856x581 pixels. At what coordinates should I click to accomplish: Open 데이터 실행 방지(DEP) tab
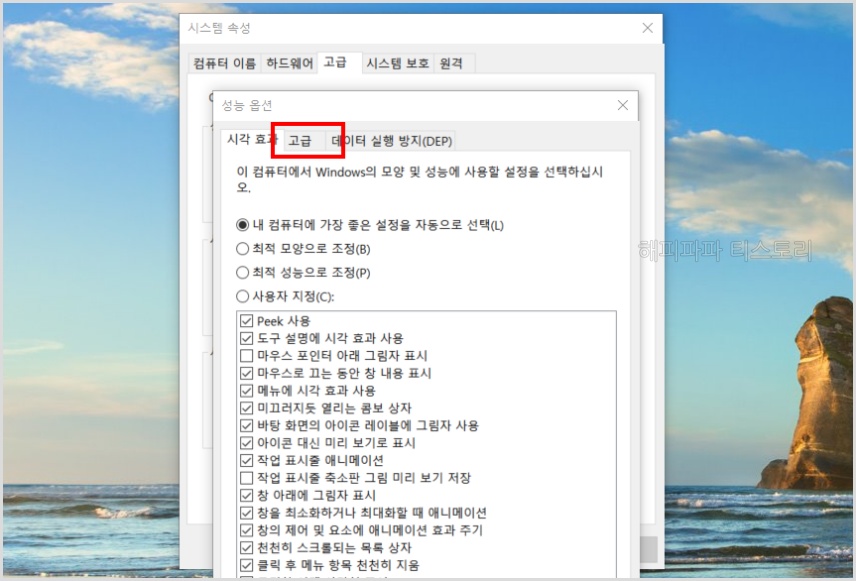pyautogui.click(x=391, y=141)
